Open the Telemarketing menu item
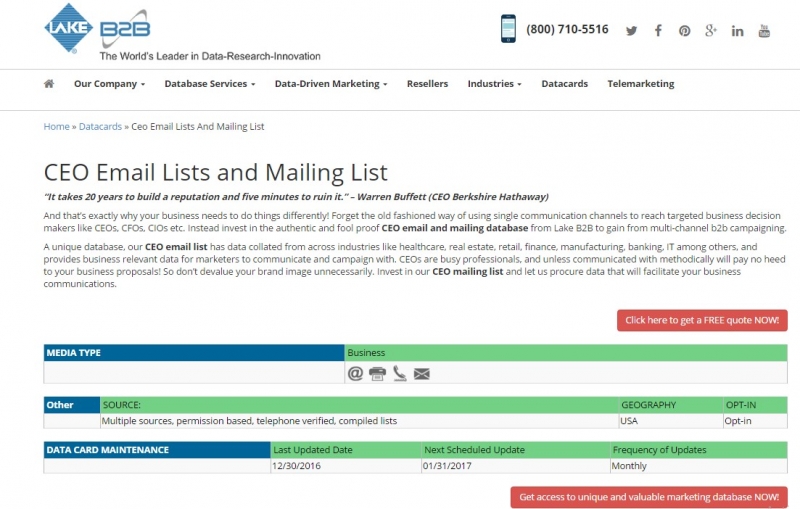This screenshot has width=800, height=509. (641, 84)
